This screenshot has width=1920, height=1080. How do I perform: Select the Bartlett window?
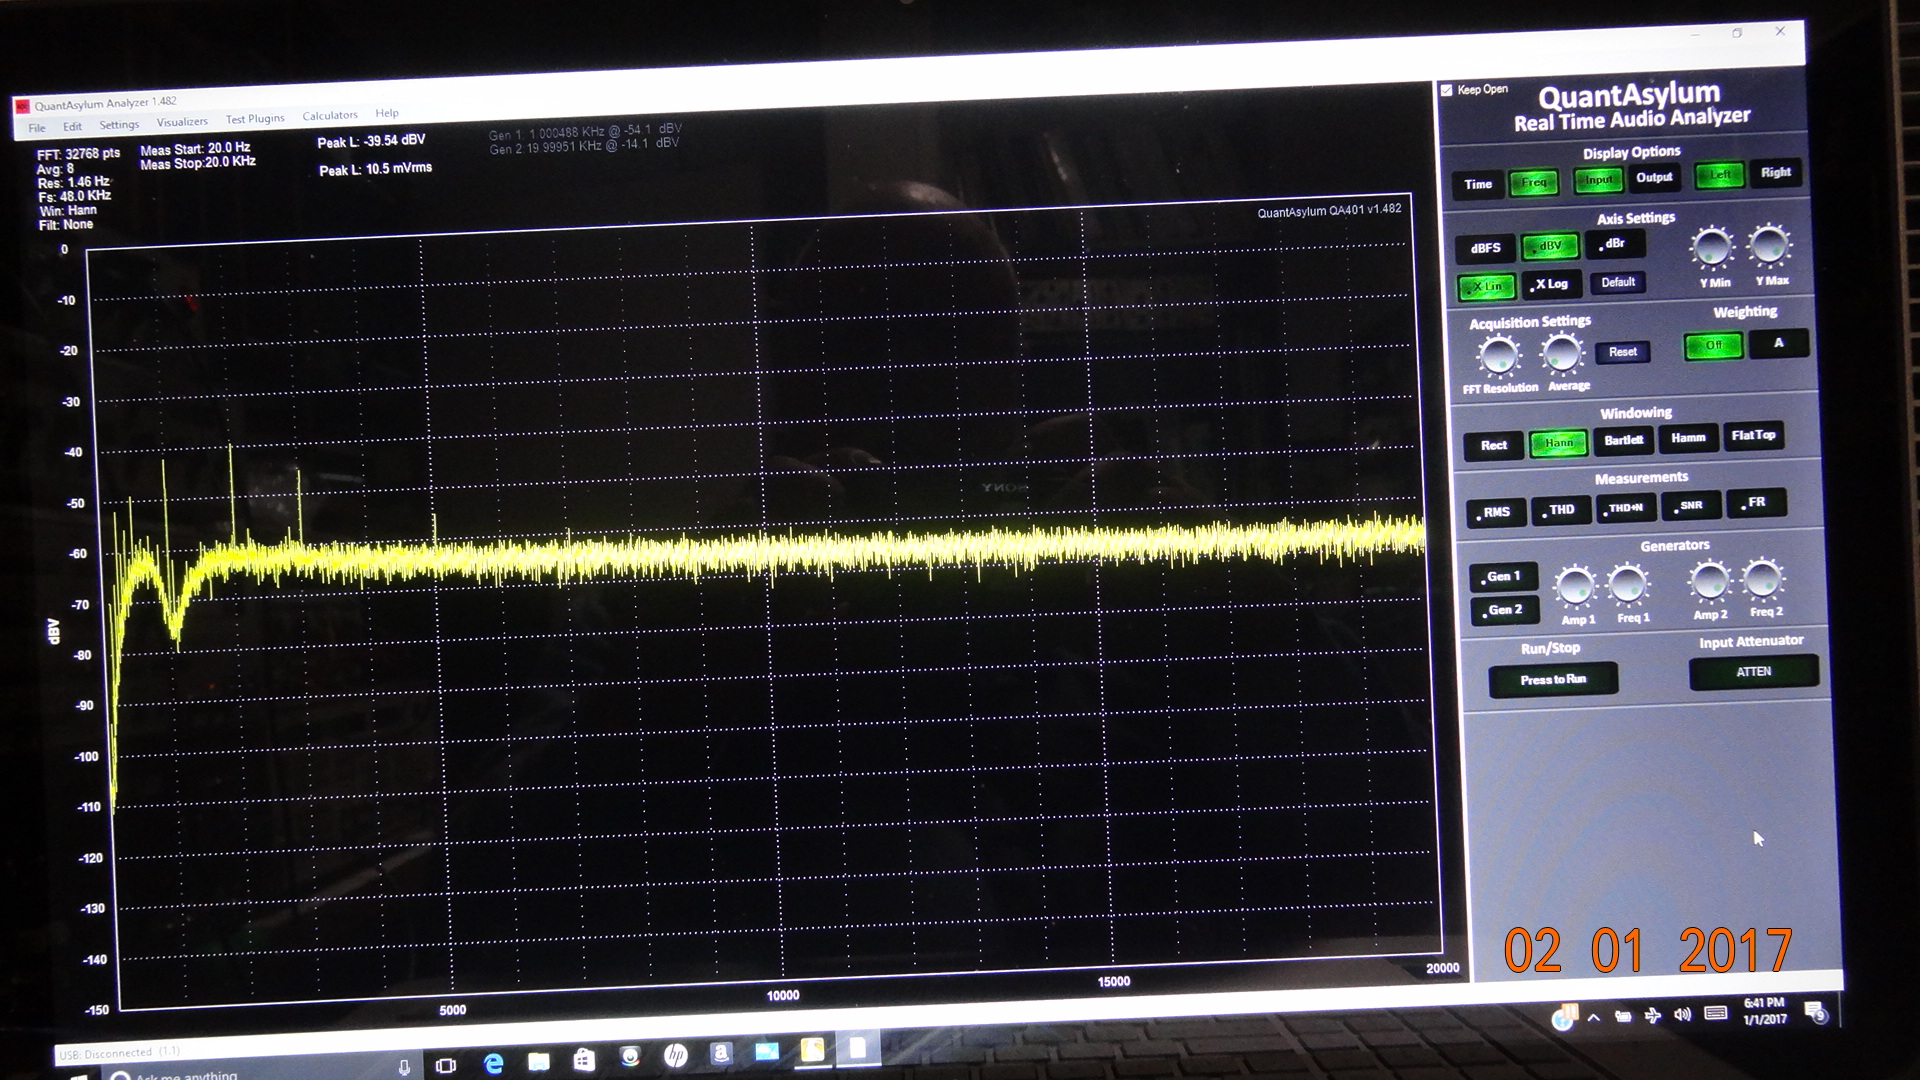(1624, 440)
